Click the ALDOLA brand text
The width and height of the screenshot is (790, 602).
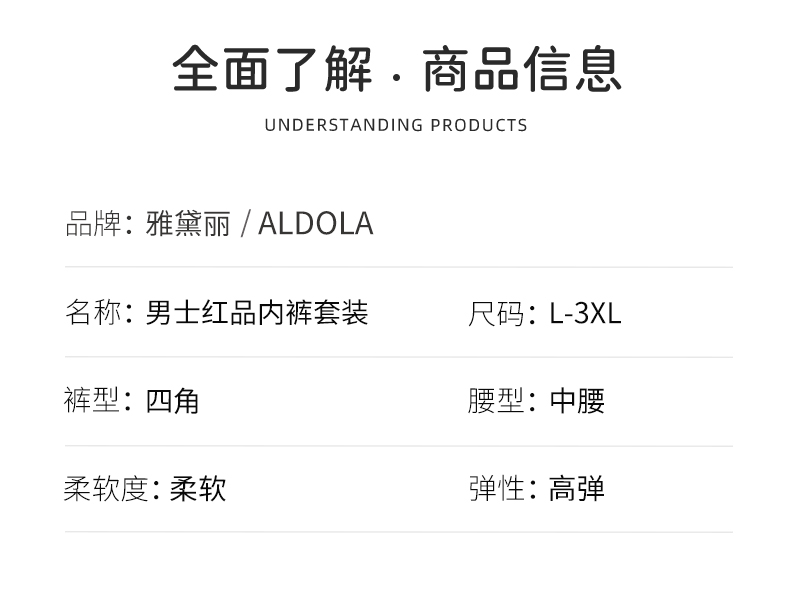(x=315, y=223)
